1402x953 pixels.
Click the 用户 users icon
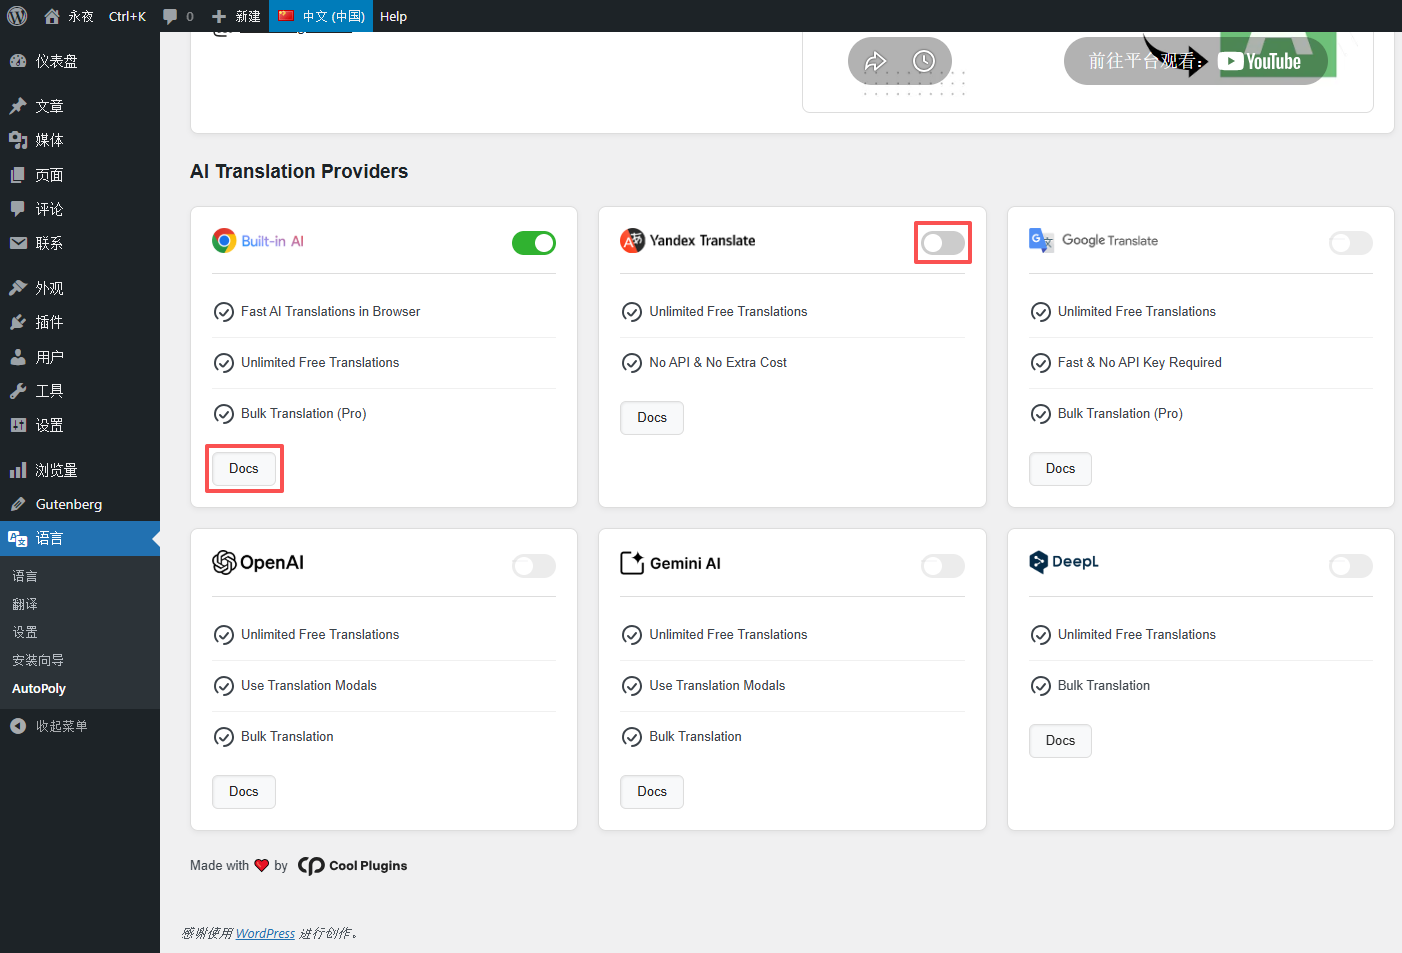[x=18, y=357]
